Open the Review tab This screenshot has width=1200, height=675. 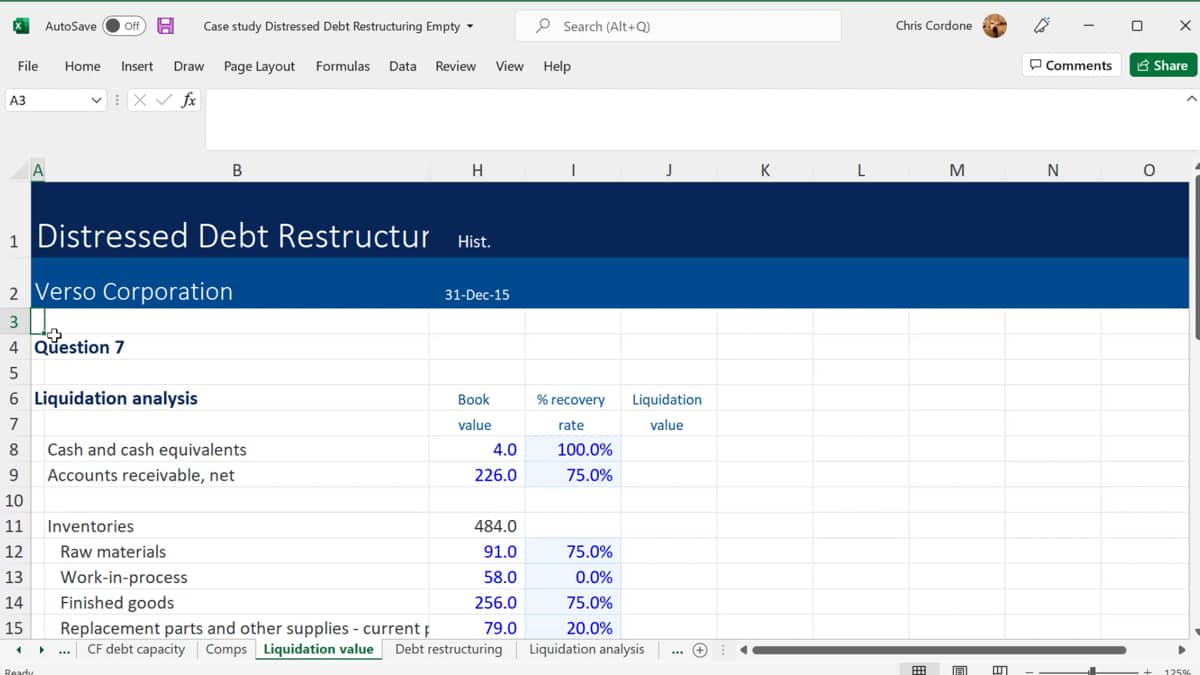click(x=455, y=66)
